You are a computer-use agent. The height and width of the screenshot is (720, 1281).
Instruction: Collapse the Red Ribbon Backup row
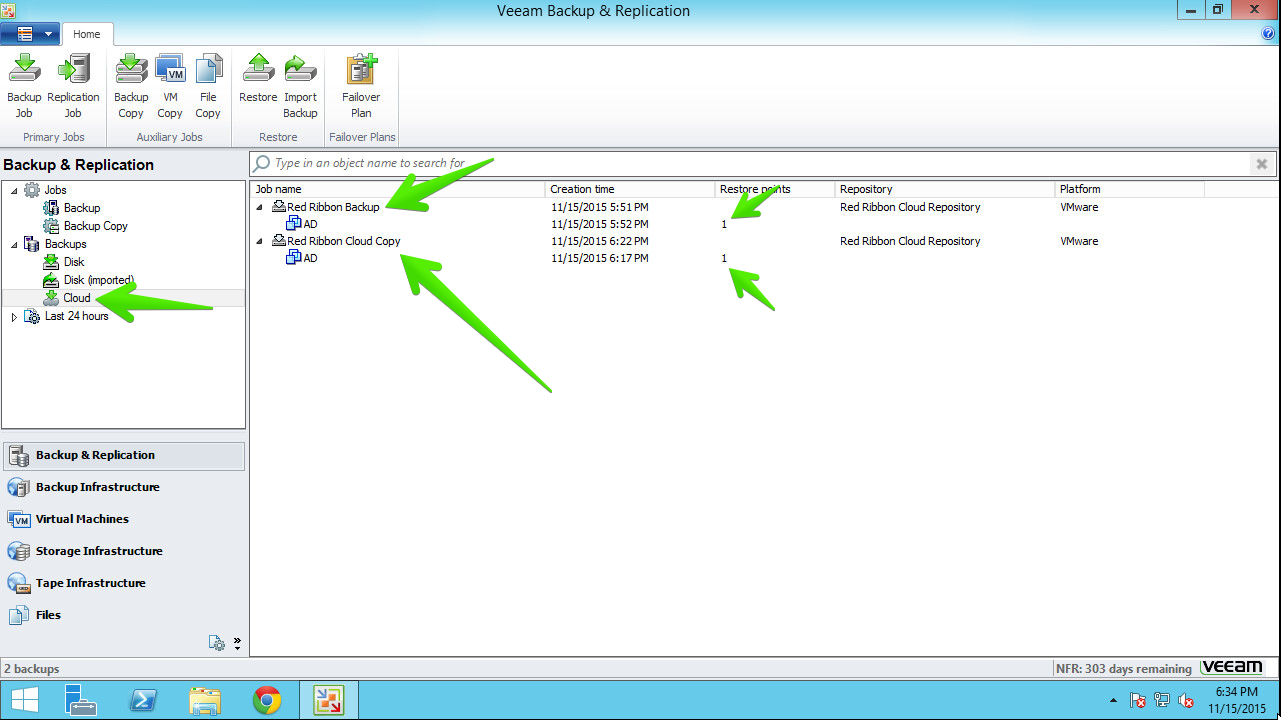click(260, 208)
